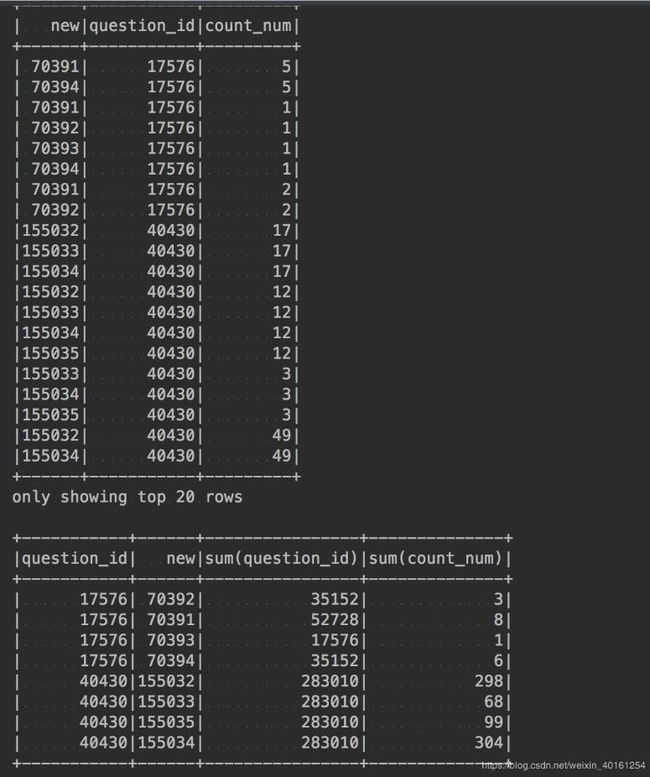Click the 155035 row with count_num 12
This screenshot has width=650, height=777.
pyautogui.click(x=157, y=353)
